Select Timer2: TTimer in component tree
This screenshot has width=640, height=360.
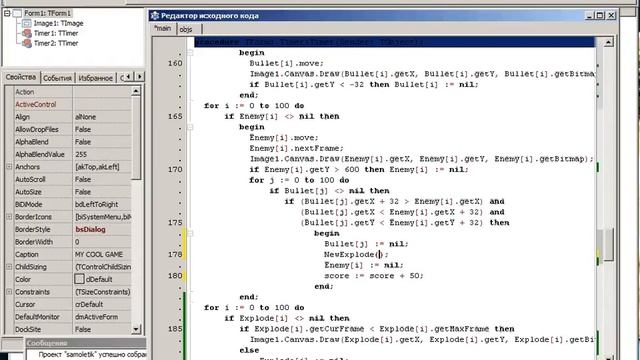coord(56,43)
